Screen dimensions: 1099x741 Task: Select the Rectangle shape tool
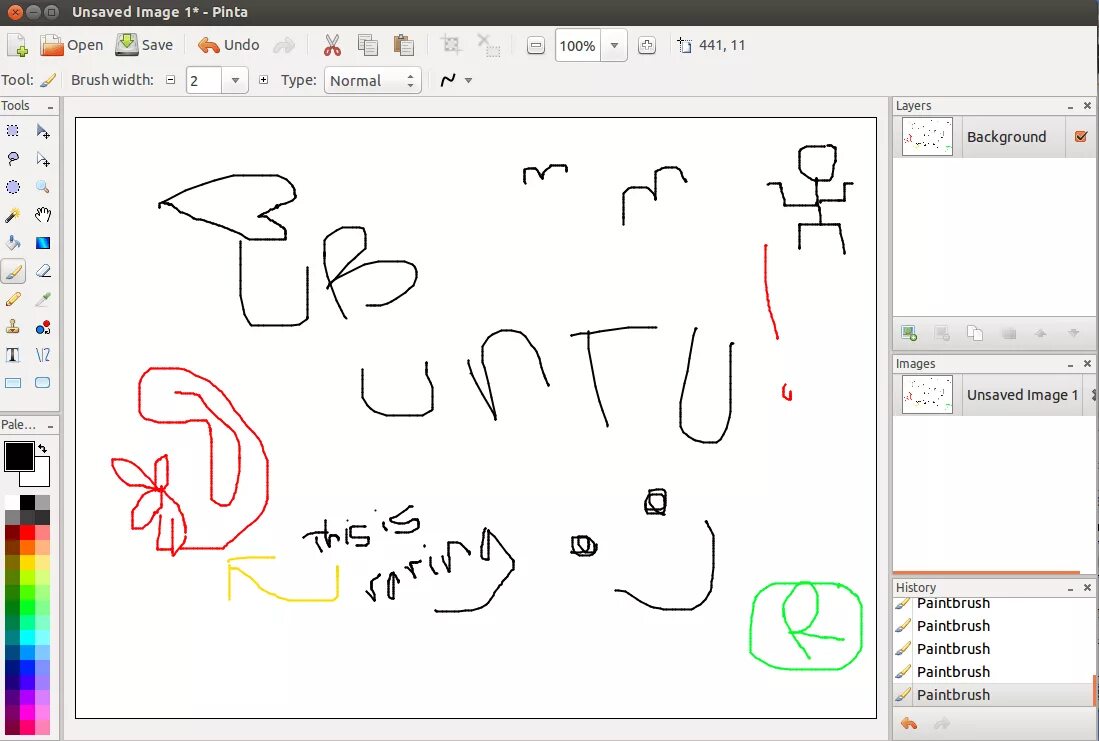13,383
